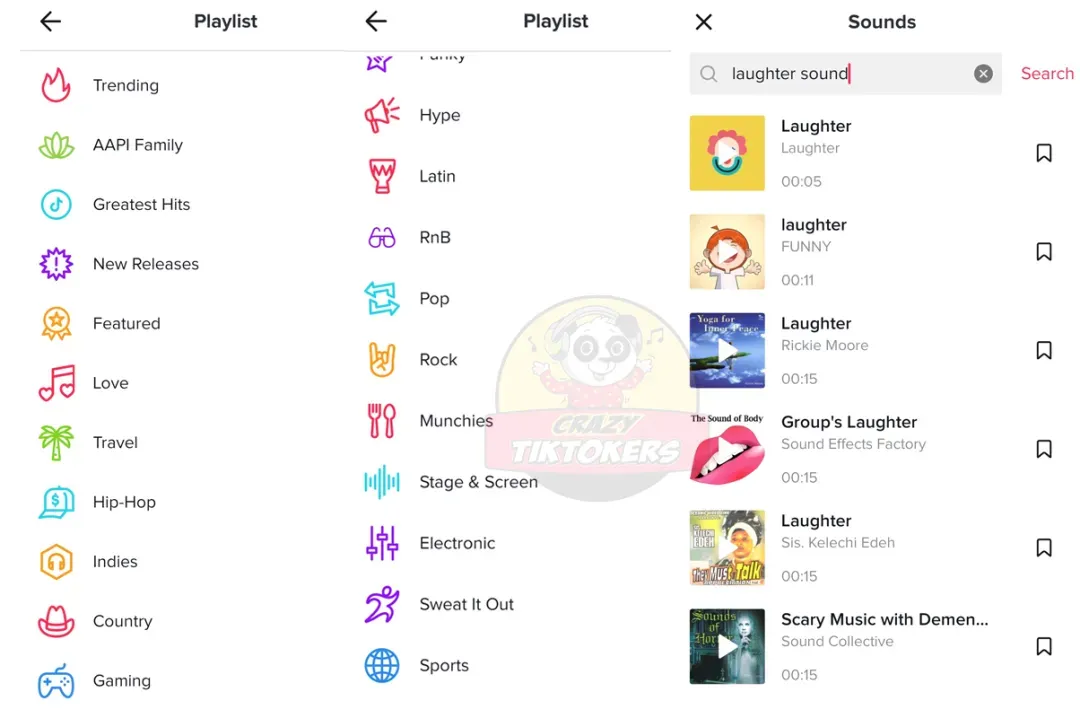Open the Rock hand icon playlist

pos(382,360)
